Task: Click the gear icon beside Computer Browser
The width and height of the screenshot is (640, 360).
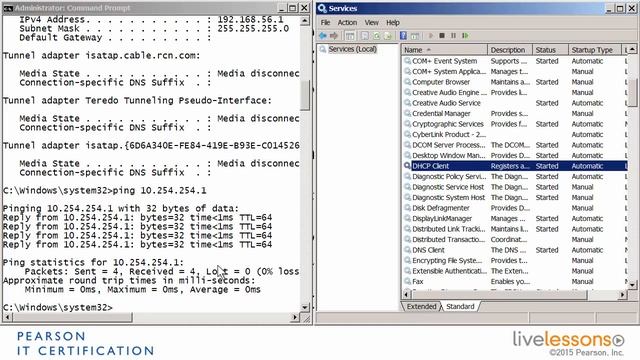Action: (407, 82)
